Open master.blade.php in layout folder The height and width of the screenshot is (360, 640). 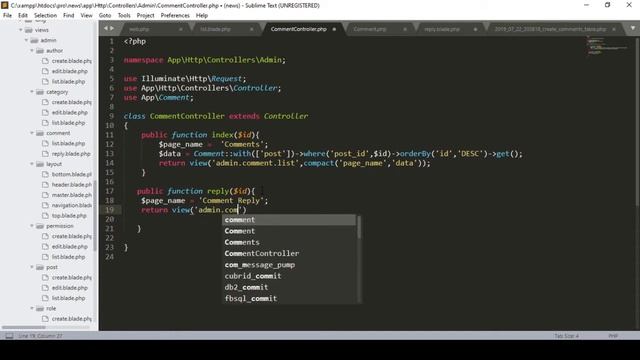pyautogui.click(x=71, y=195)
